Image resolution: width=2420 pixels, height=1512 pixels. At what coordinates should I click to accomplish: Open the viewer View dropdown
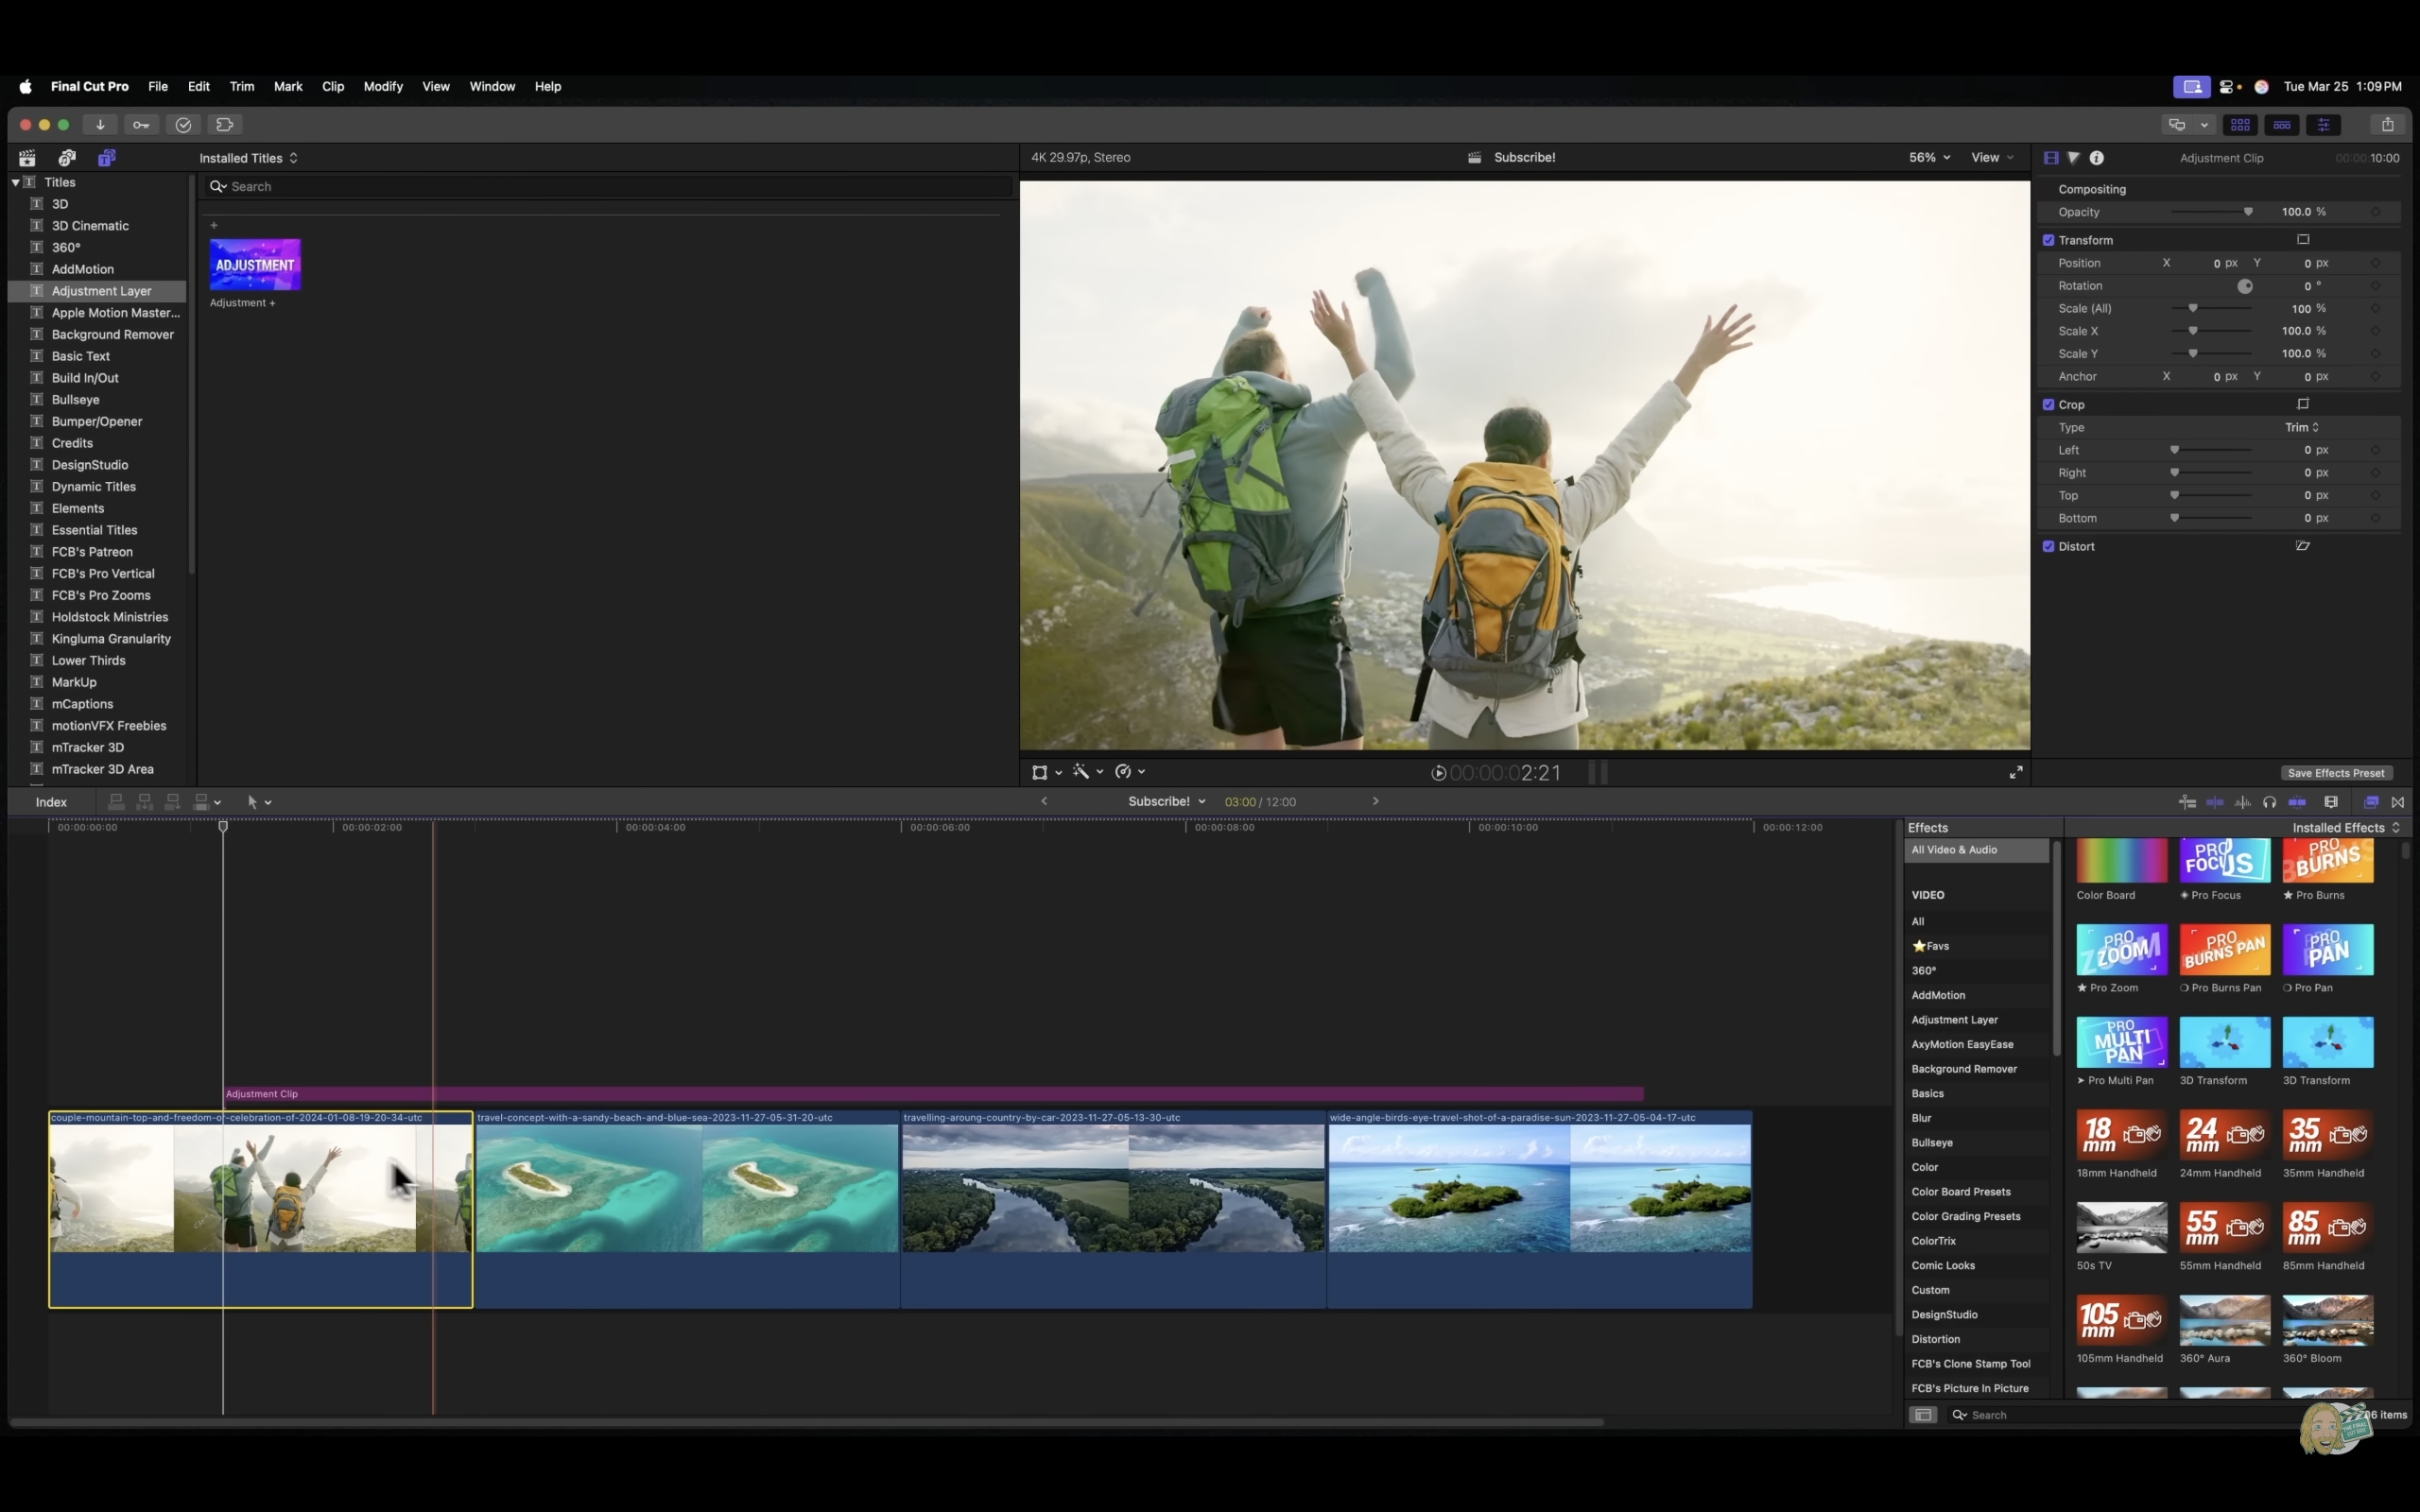pyautogui.click(x=1992, y=157)
